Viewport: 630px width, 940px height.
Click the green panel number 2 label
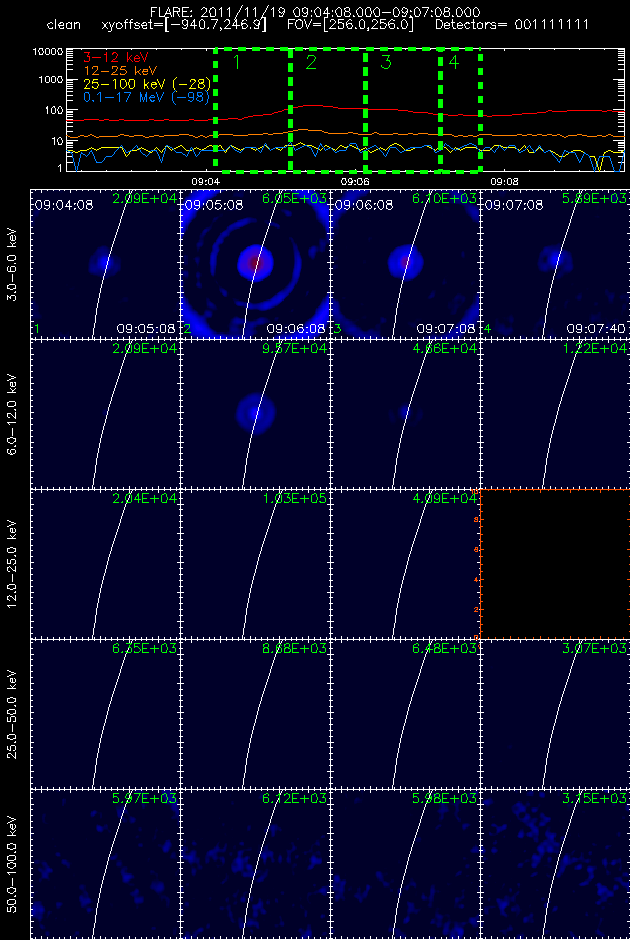[187, 329]
